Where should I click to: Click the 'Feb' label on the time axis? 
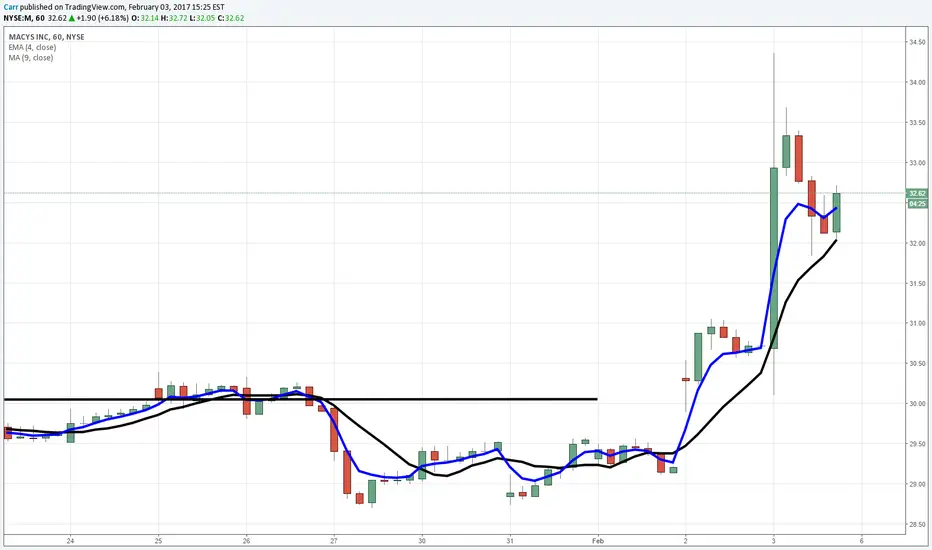598,540
